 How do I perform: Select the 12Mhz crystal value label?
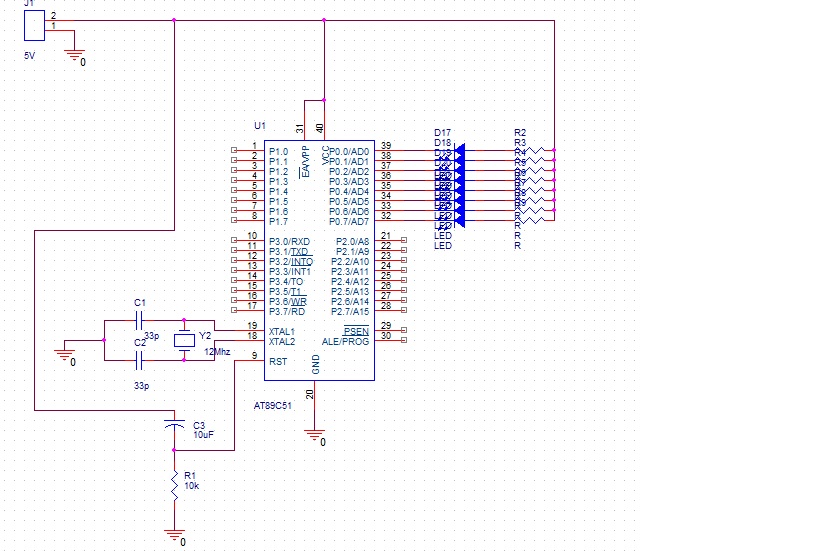click(x=217, y=351)
